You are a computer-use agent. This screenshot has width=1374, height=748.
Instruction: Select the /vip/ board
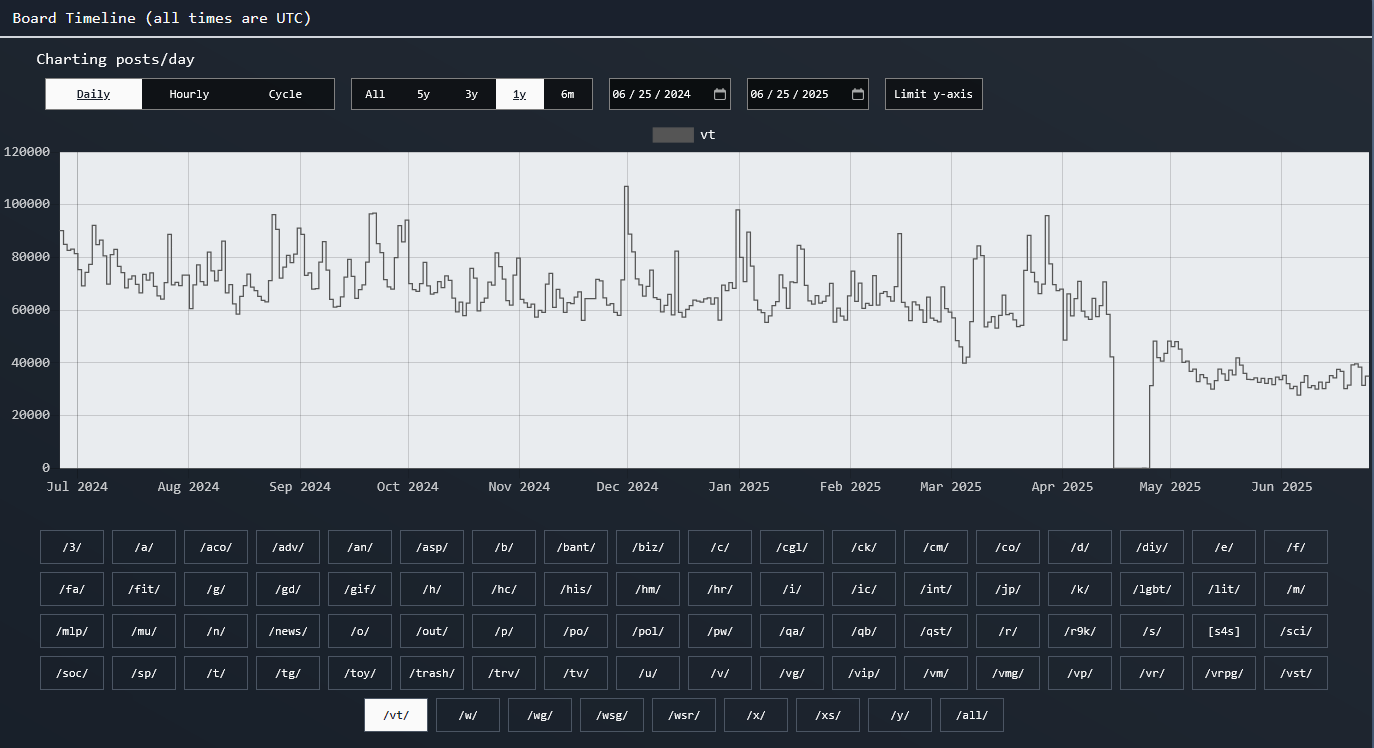coord(864,673)
